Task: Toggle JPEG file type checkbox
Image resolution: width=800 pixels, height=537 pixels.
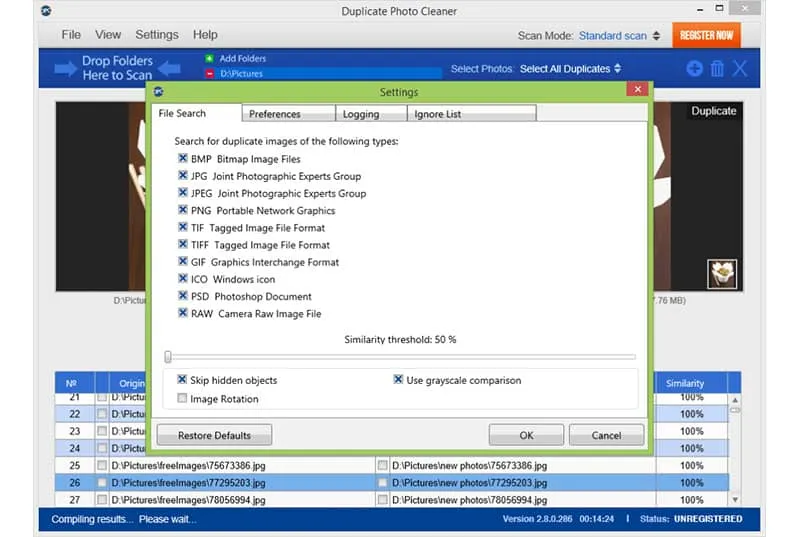Action: click(182, 193)
